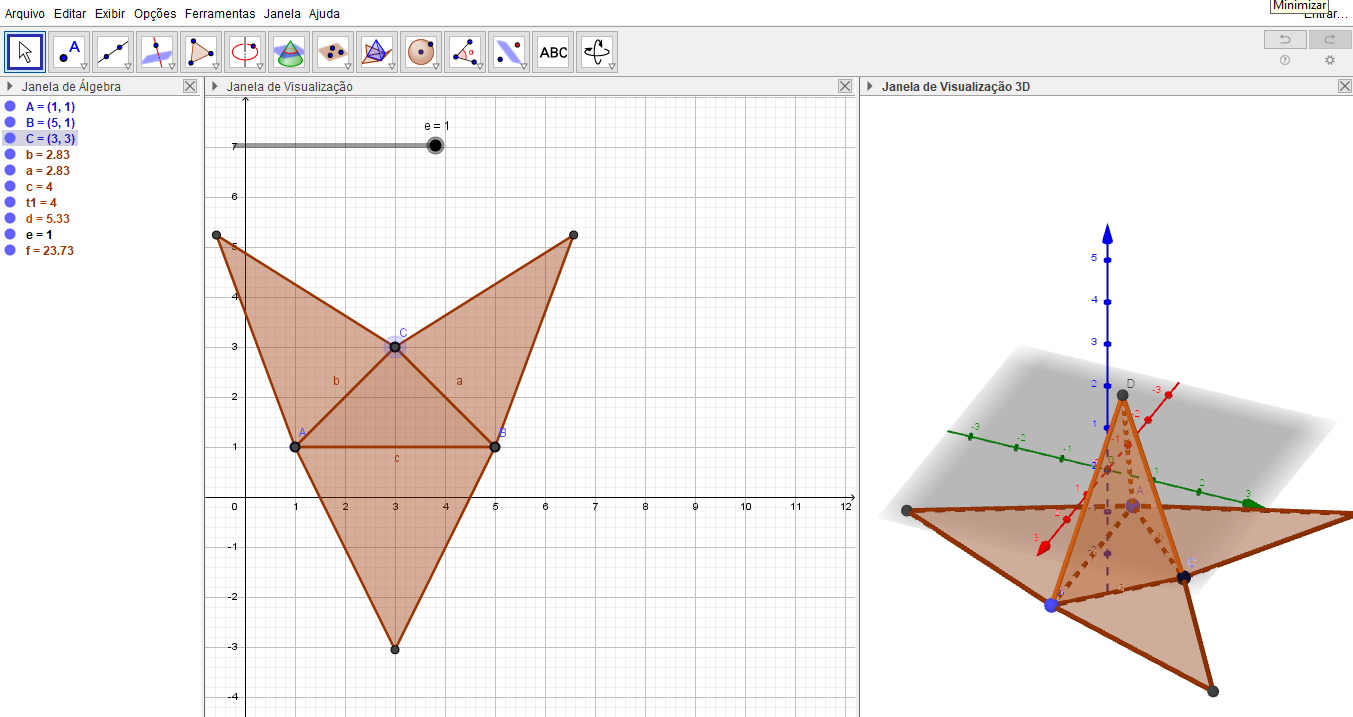Expand the Janela de Álgebra style bar arrow
Screen dimensions: 1353x717
click(x=10, y=87)
